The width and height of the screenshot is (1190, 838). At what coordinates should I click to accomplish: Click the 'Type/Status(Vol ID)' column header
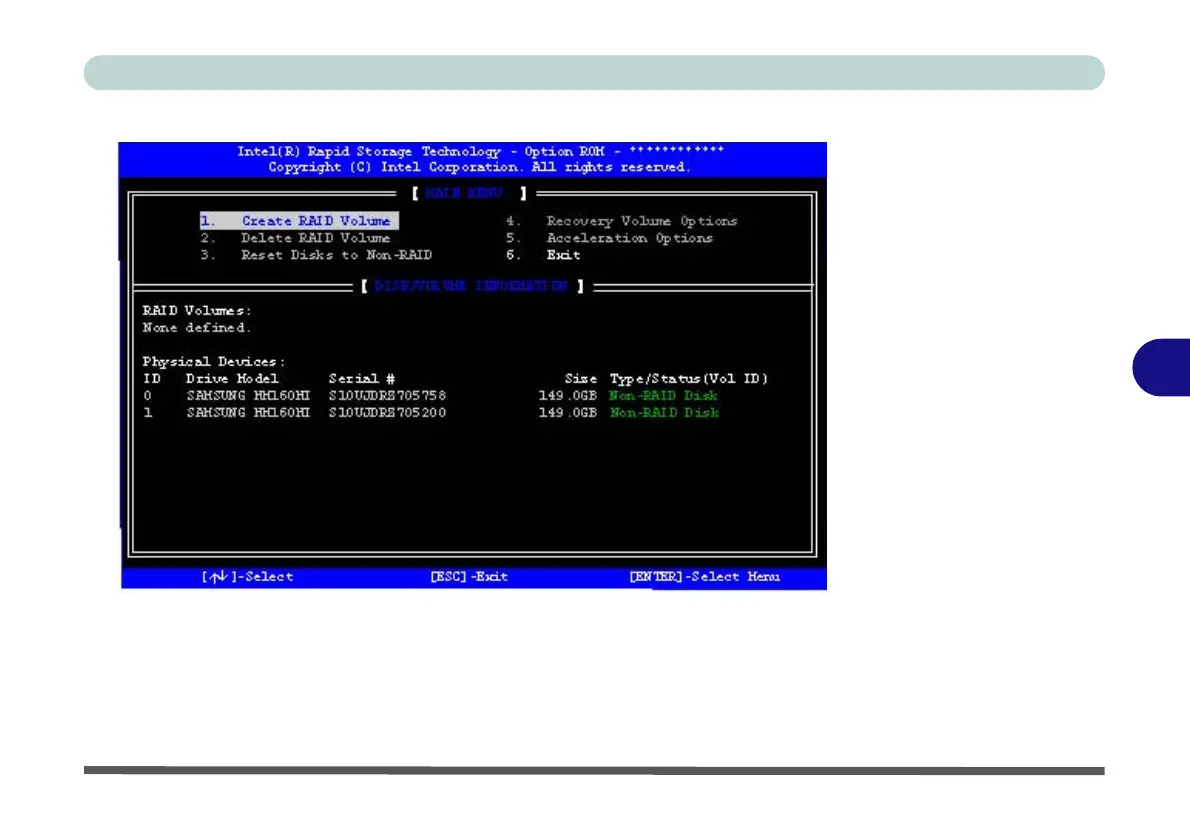pos(688,378)
